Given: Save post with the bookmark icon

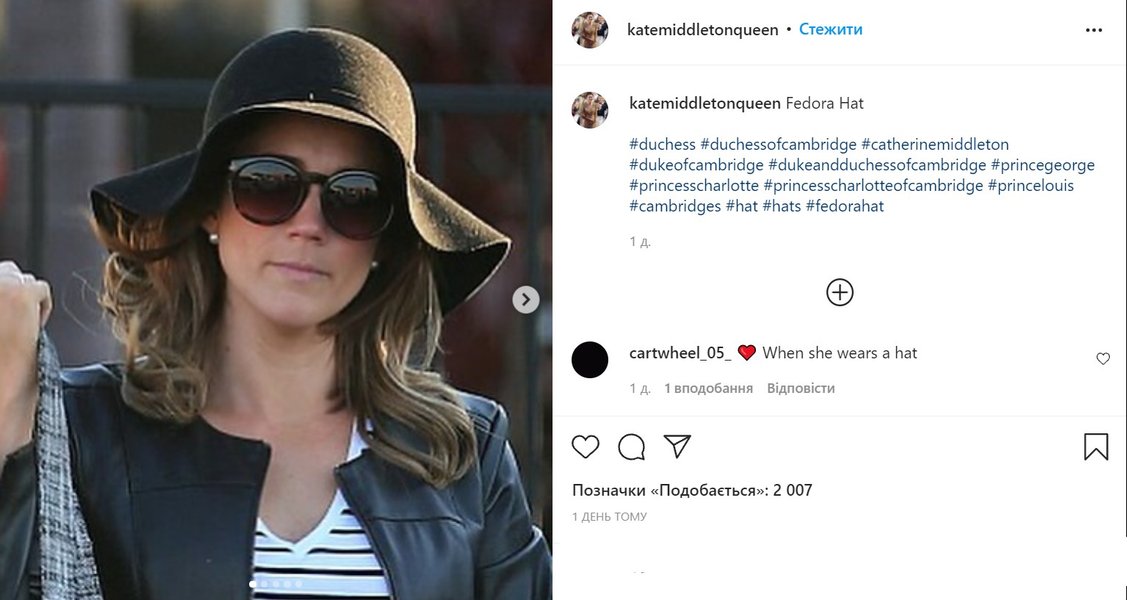Looking at the screenshot, I should (1096, 447).
